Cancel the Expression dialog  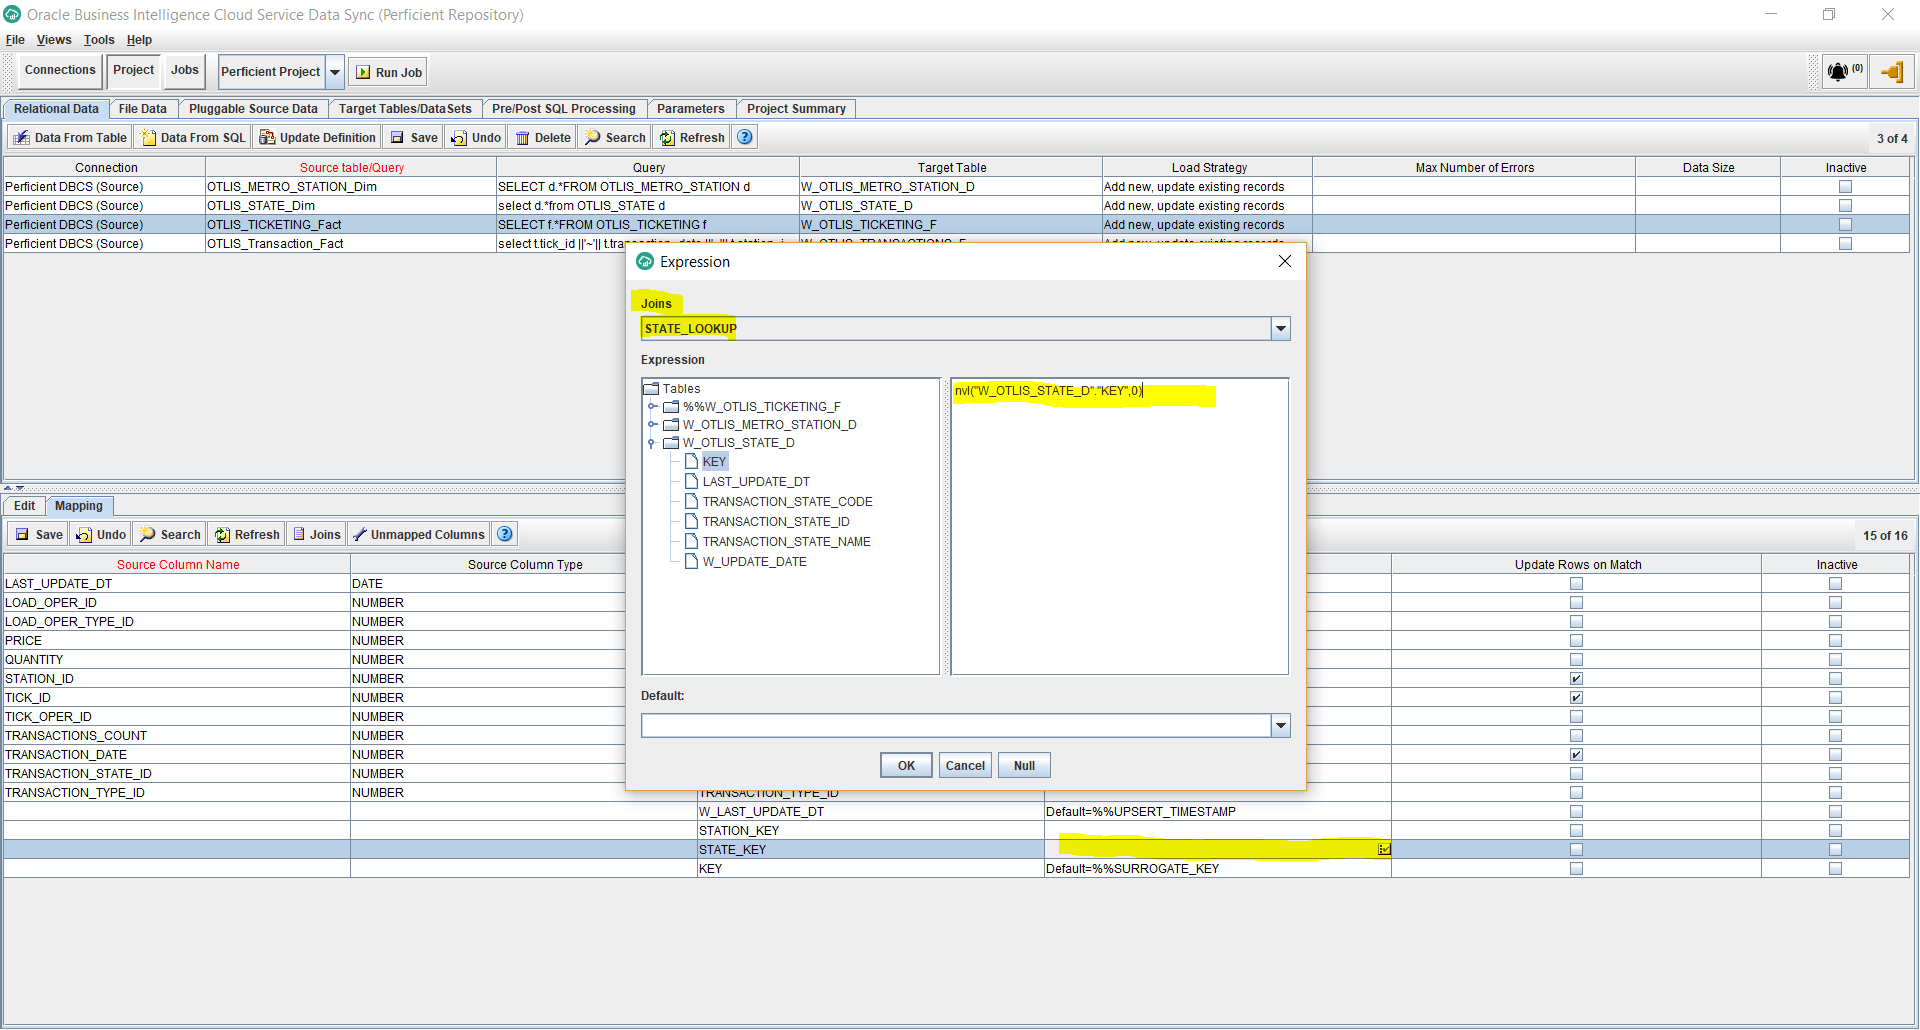965,766
